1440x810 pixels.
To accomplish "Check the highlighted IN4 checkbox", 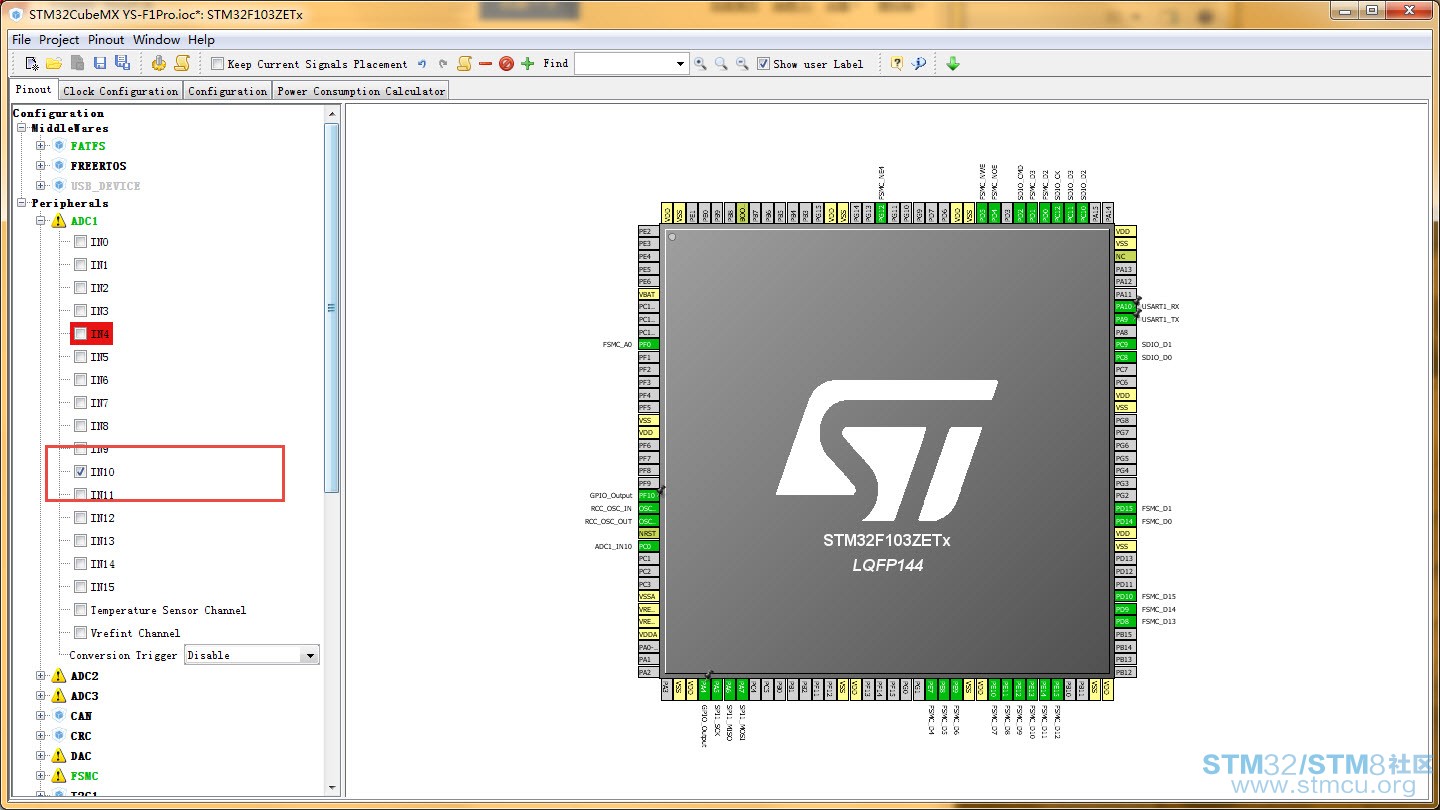I will [80, 334].
